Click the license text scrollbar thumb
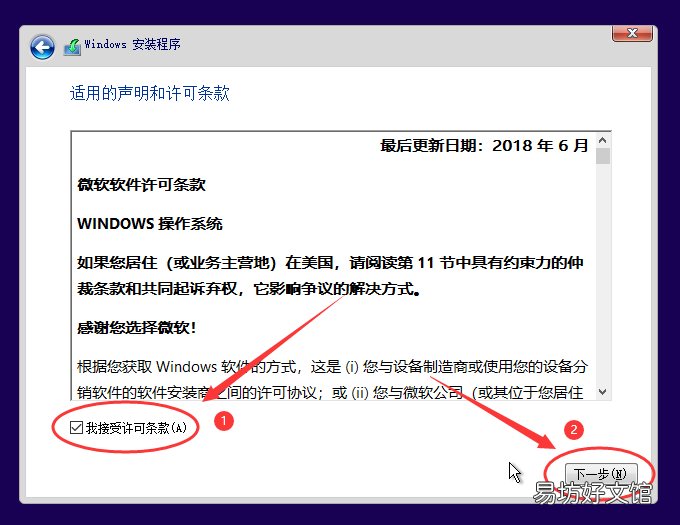The image size is (680, 525). click(602, 156)
